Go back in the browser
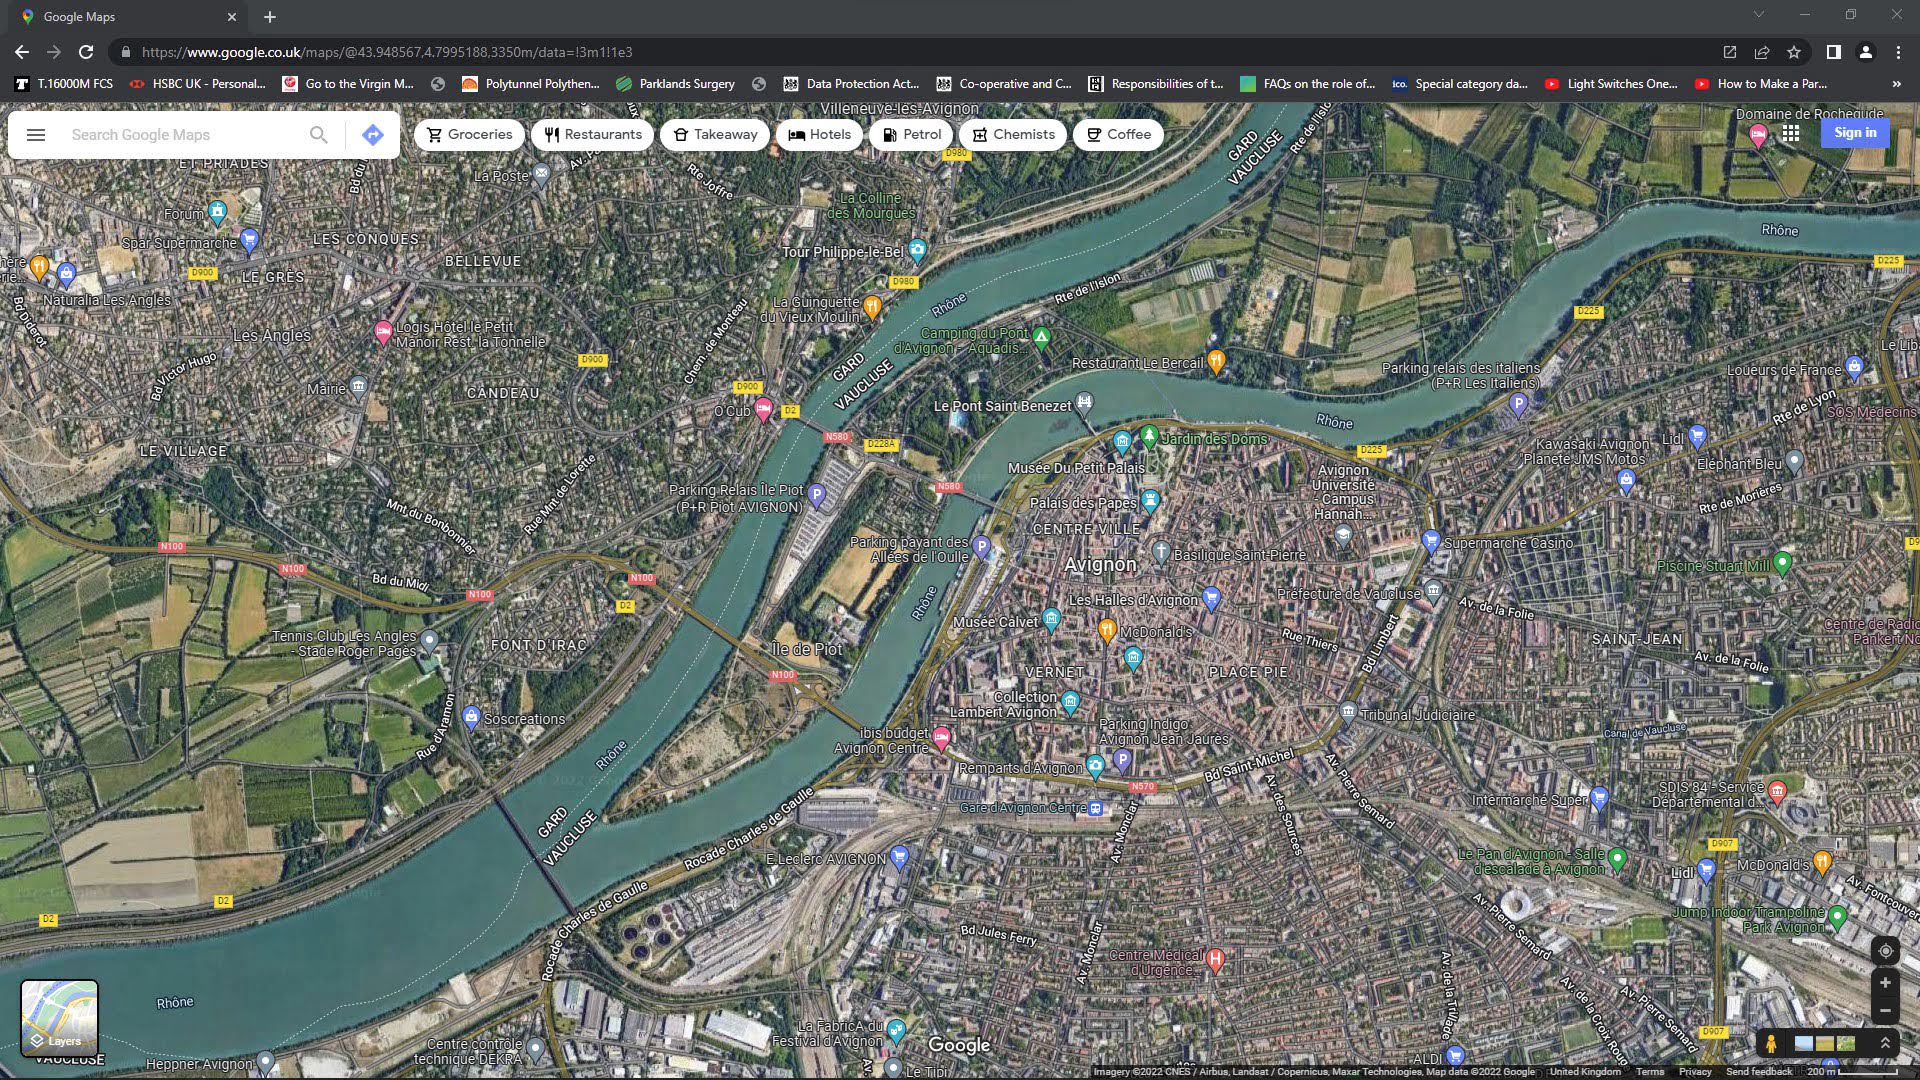This screenshot has width=1920, height=1080. [22, 52]
